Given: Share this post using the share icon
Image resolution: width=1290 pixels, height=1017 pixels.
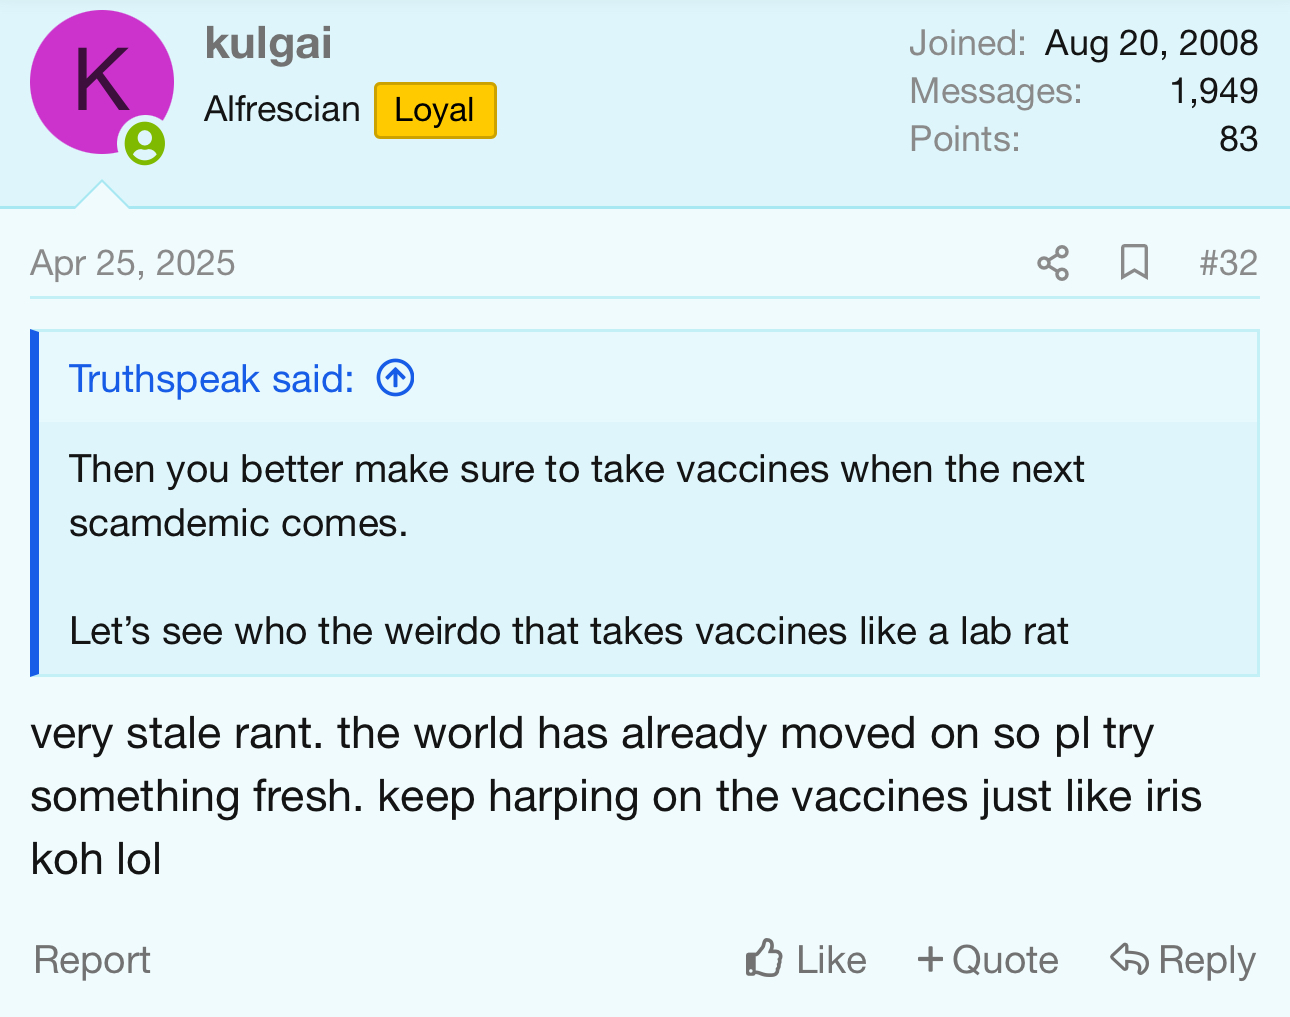Looking at the screenshot, I should pyautogui.click(x=1053, y=263).
